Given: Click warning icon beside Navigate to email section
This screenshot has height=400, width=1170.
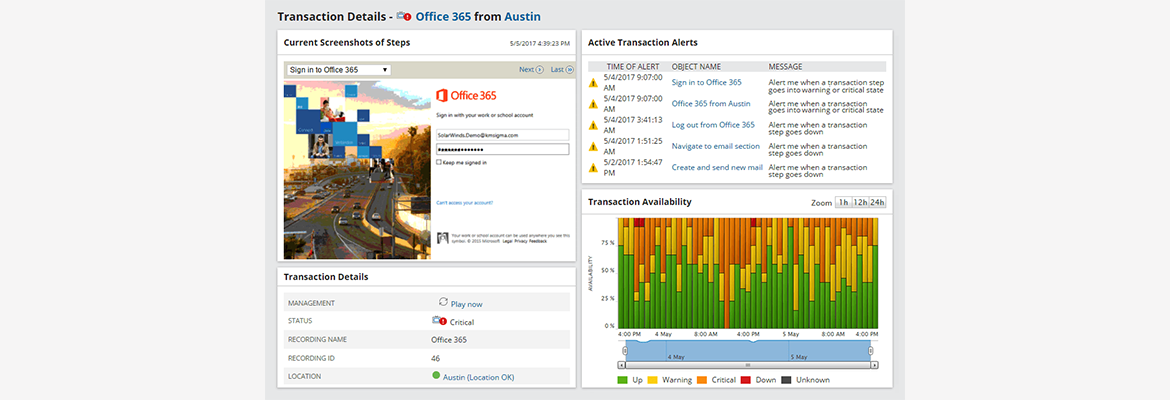Looking at the screenshot, I should tap(593, 146).
